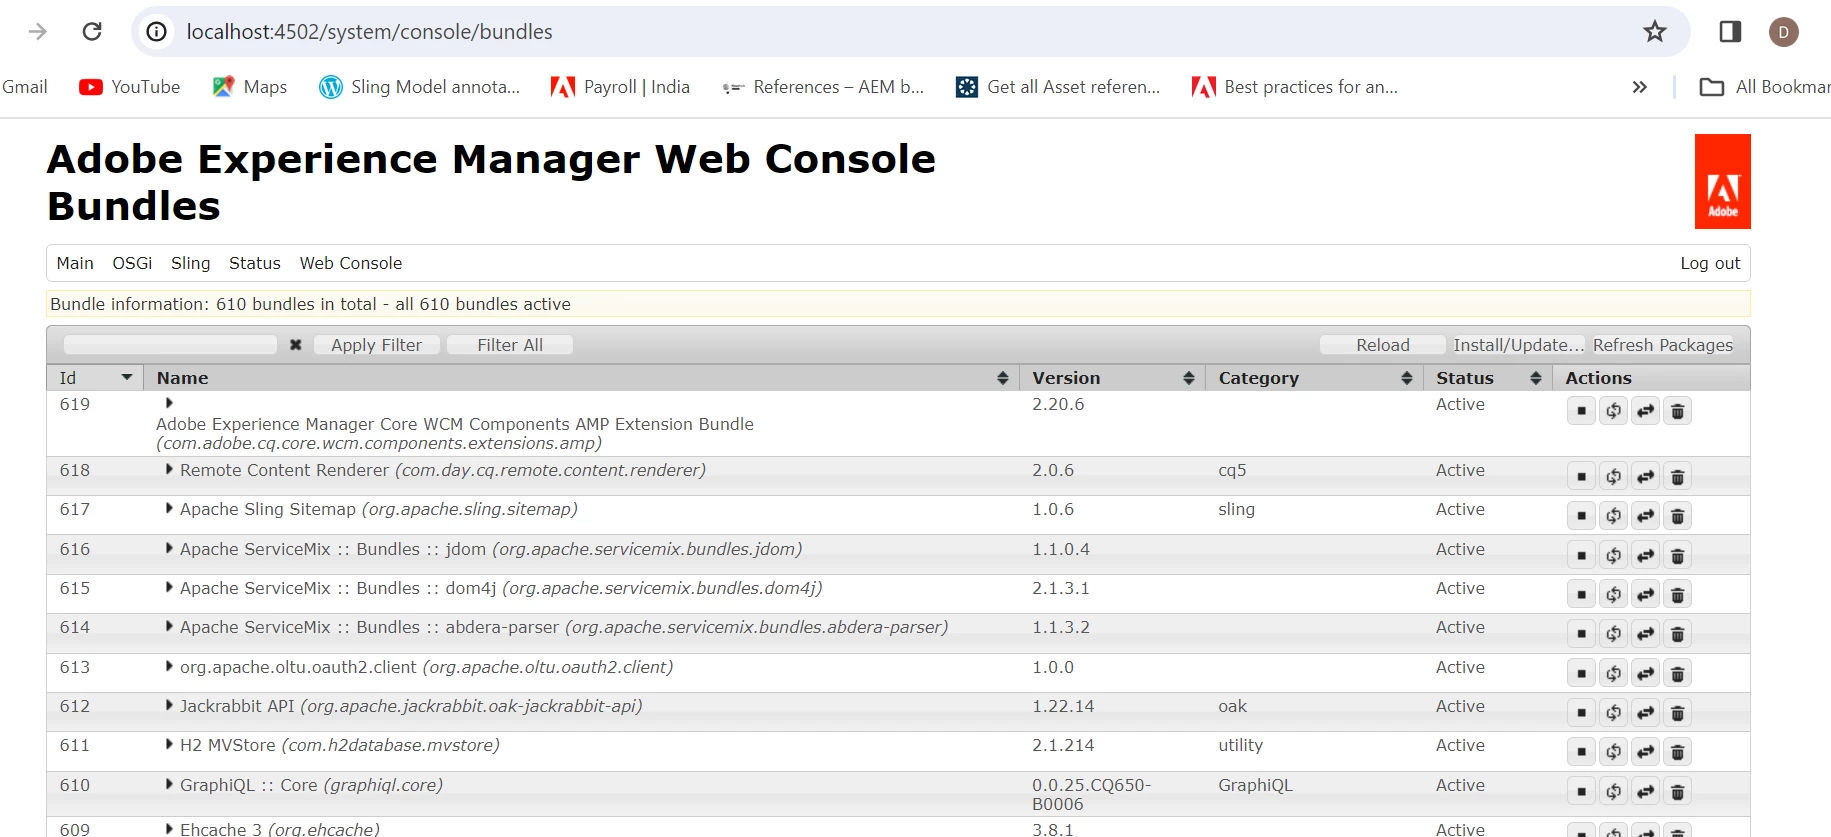The image size is (1831, 837).
Task: Uninstall the dom4j ServiceMix bundle
Action: (x=1677, y=595)
